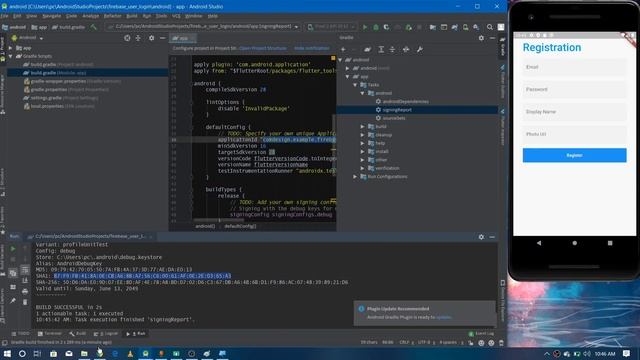Run the app with the green play button
The width and height of the screenshot is (640, 360).
pyautogui.click(x=365, y=27)
